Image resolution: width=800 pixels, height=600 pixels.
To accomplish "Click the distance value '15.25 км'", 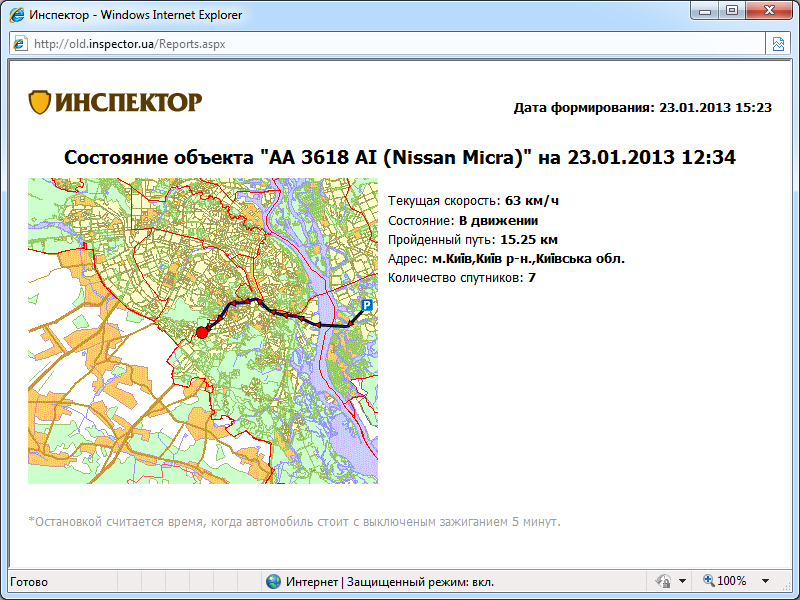I will point(529,239).
